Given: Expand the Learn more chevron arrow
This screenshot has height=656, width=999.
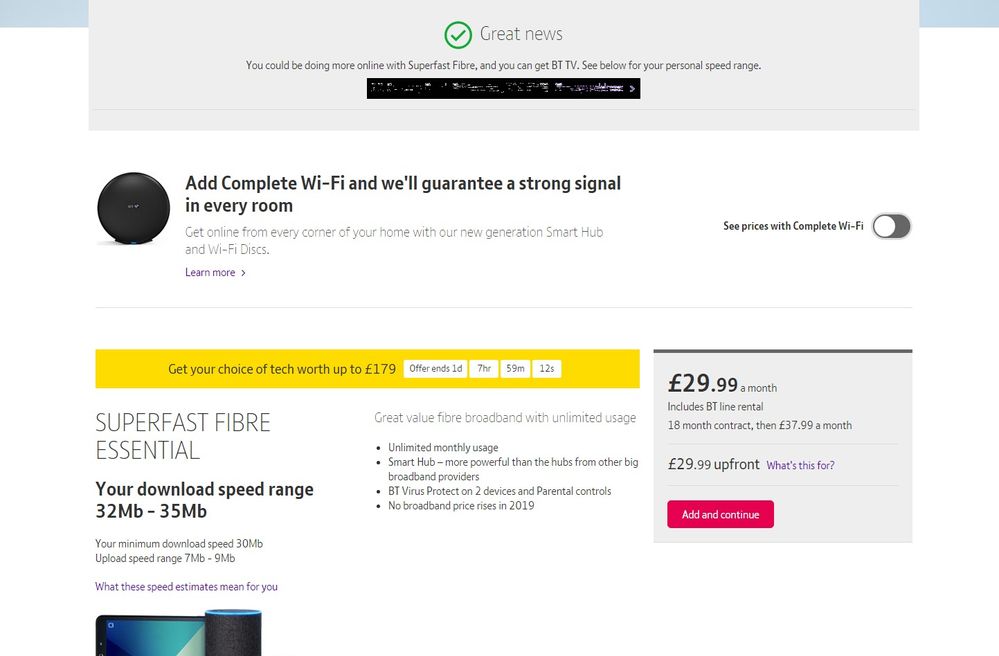Looking at the screenshot, I should (x=243, y=273).
